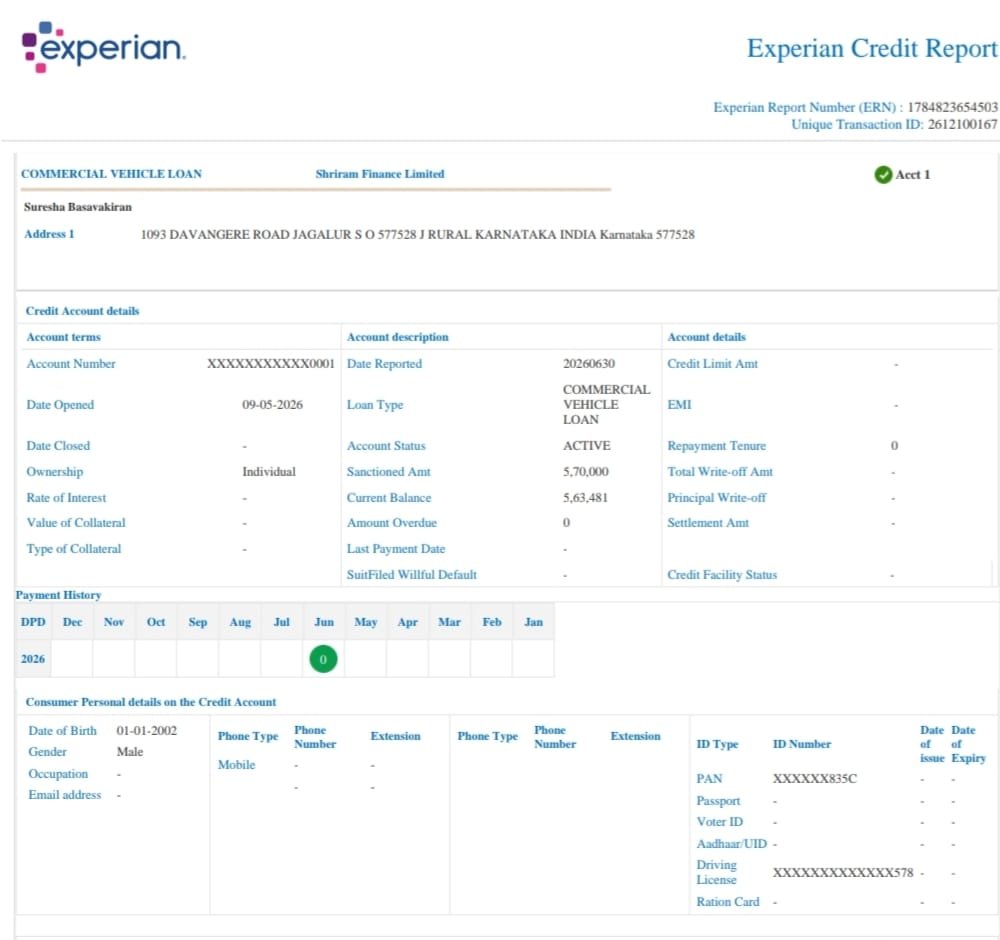Click the ID Type column header
The width and height of the screenshot is (1000, 940).
click(717, 744)
